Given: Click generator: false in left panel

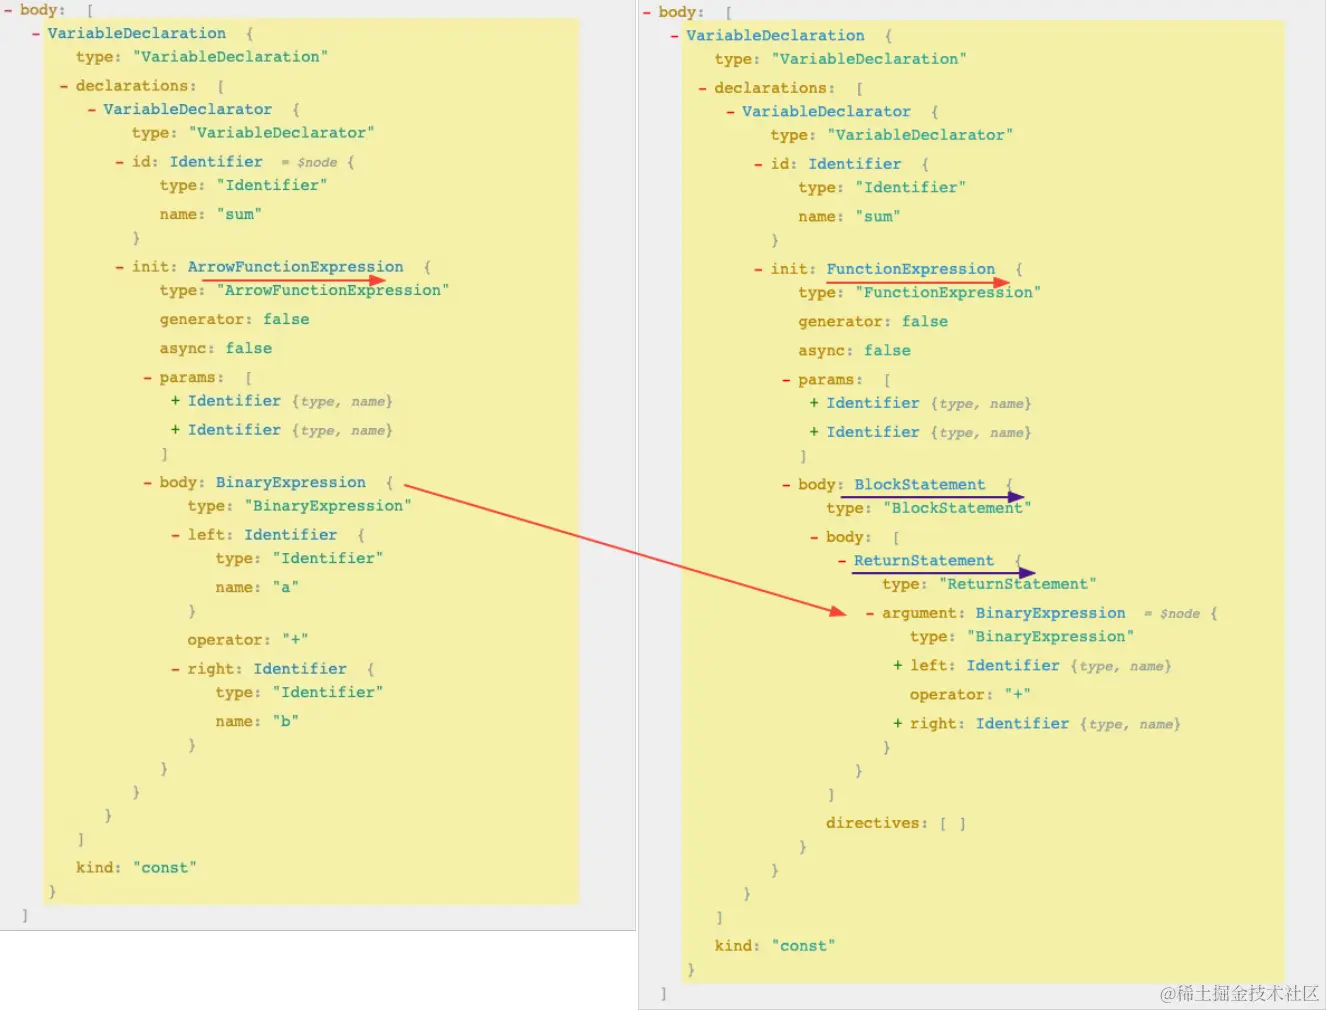Looking at the screenshot, I should point(234,320).
